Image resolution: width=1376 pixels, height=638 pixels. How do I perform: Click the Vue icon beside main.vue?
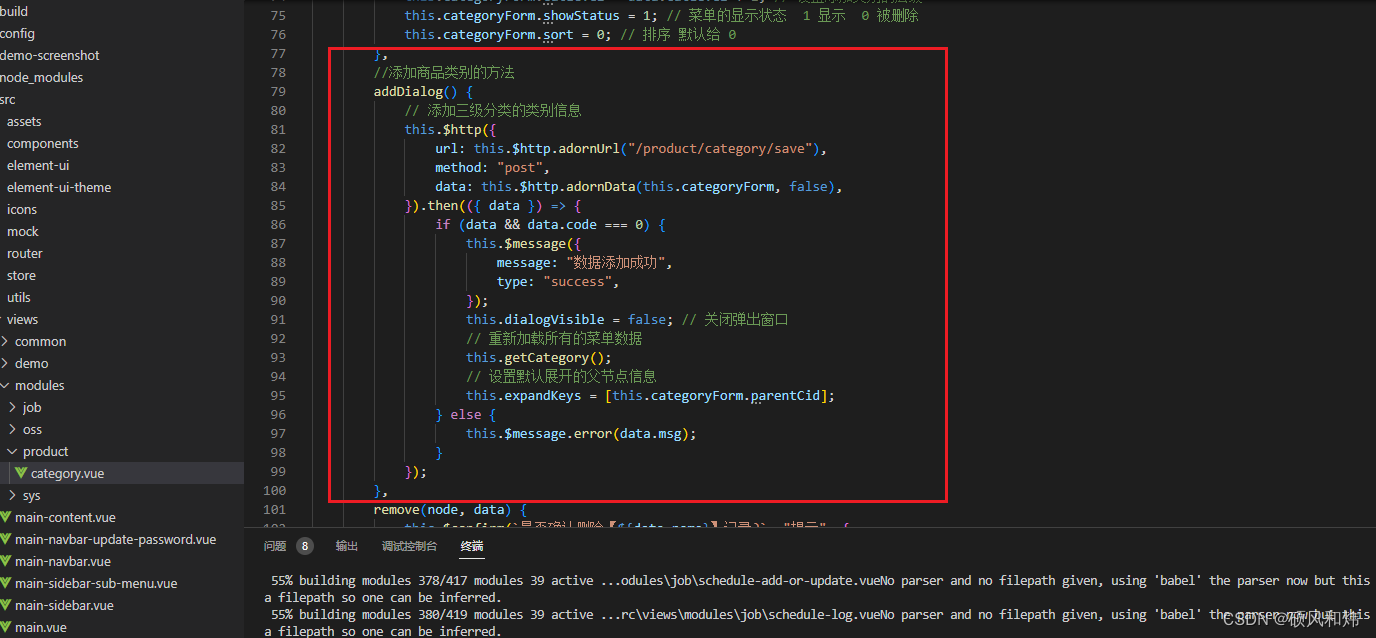[x=6, y=627]
